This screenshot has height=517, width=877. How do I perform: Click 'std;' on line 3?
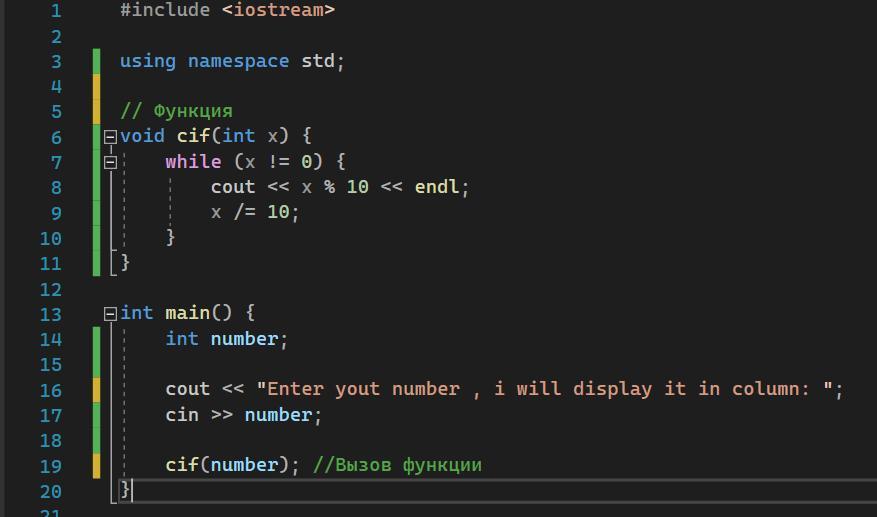[323, 61]
